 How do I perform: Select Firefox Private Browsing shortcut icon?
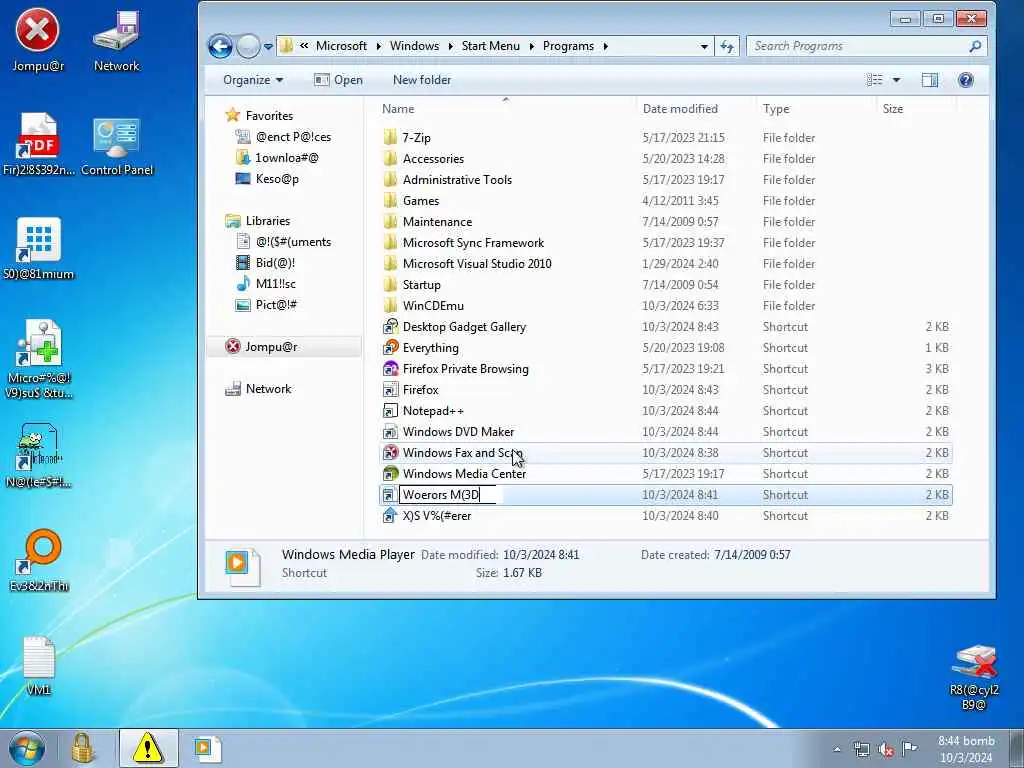390,368
